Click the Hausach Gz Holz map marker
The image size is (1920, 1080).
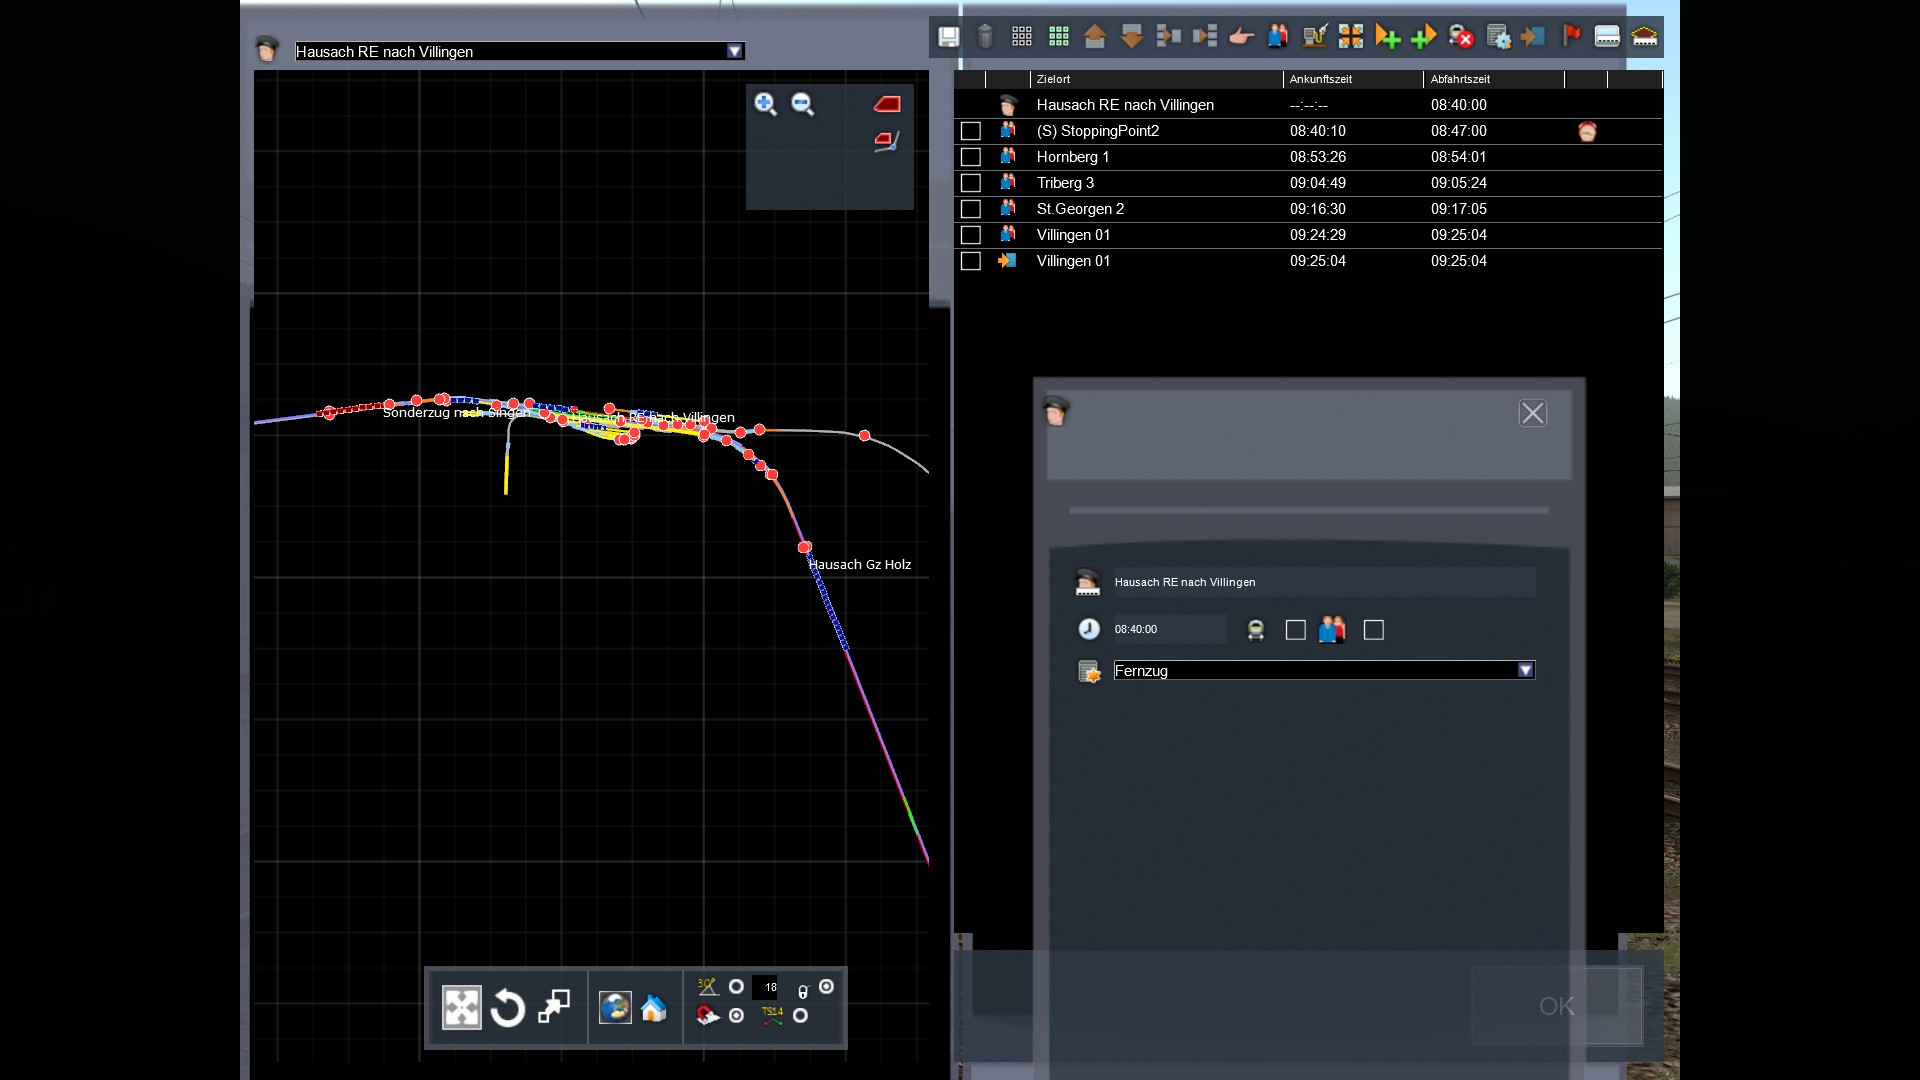pos(804,547)
